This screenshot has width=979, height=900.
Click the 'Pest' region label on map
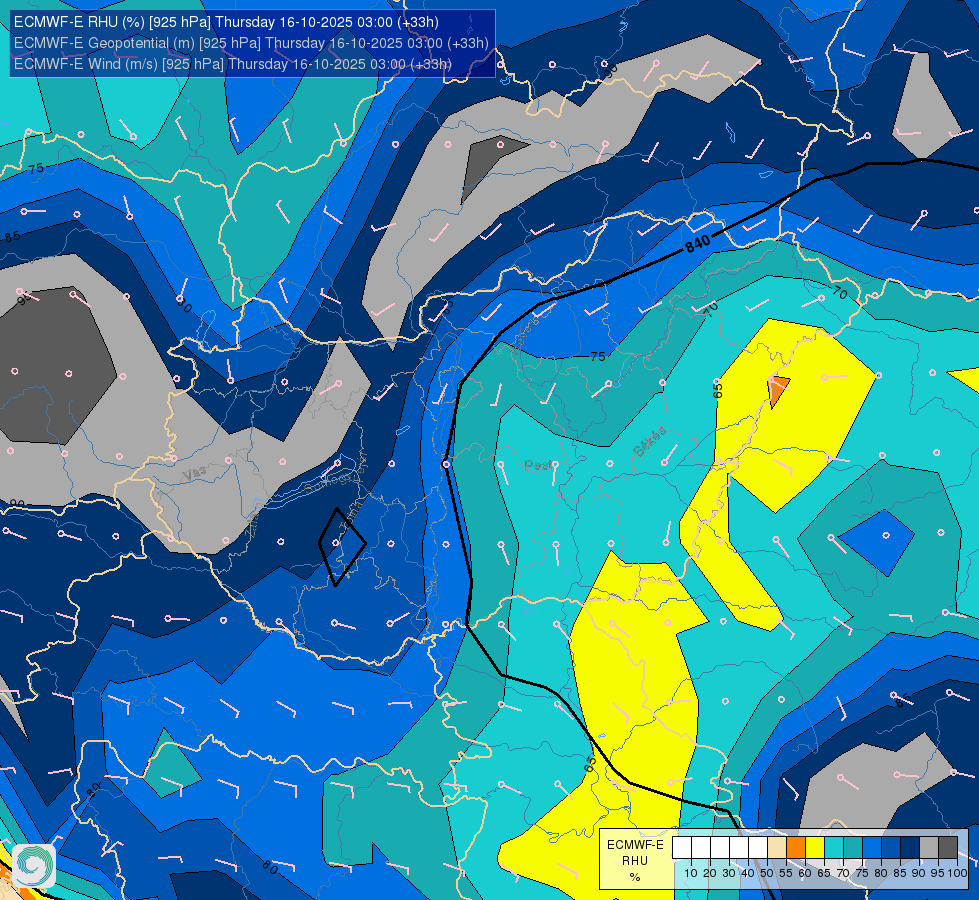click(x=538, y=465)
